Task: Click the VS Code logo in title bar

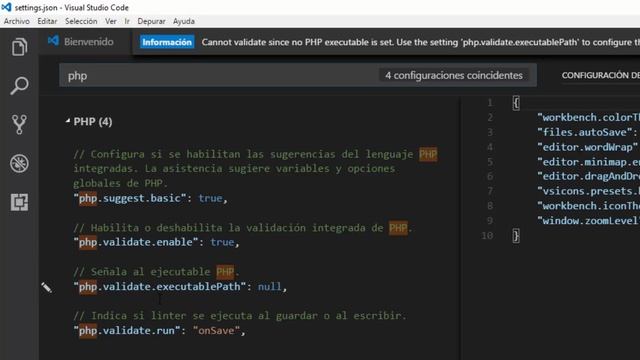Action: (6, 7)
